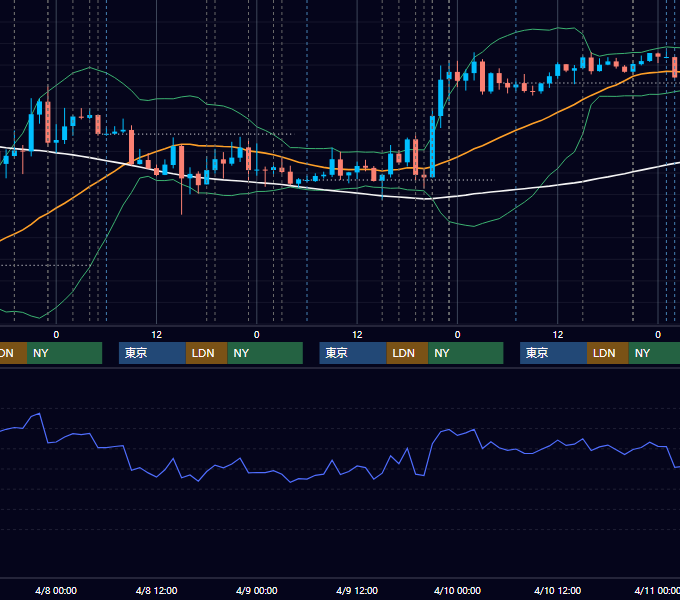Click hour label 12 above 4/8 12:00
The image size is (680, 600).
(156, 335)
